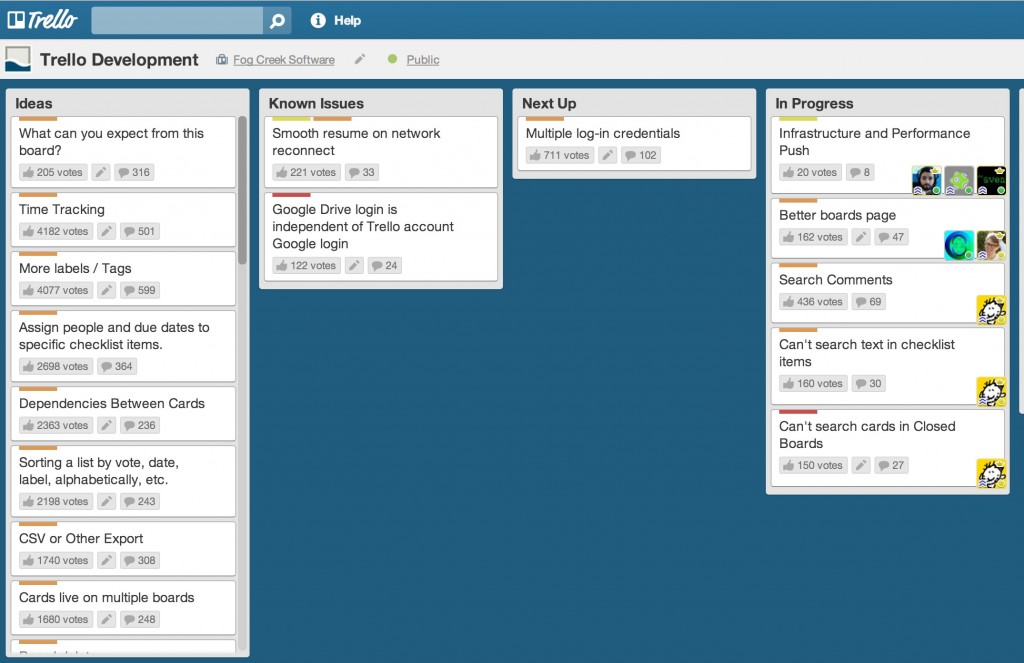Open the 'Multiple log-in credentials' card title
The image size is (1024, 663).
click(603, 133)
